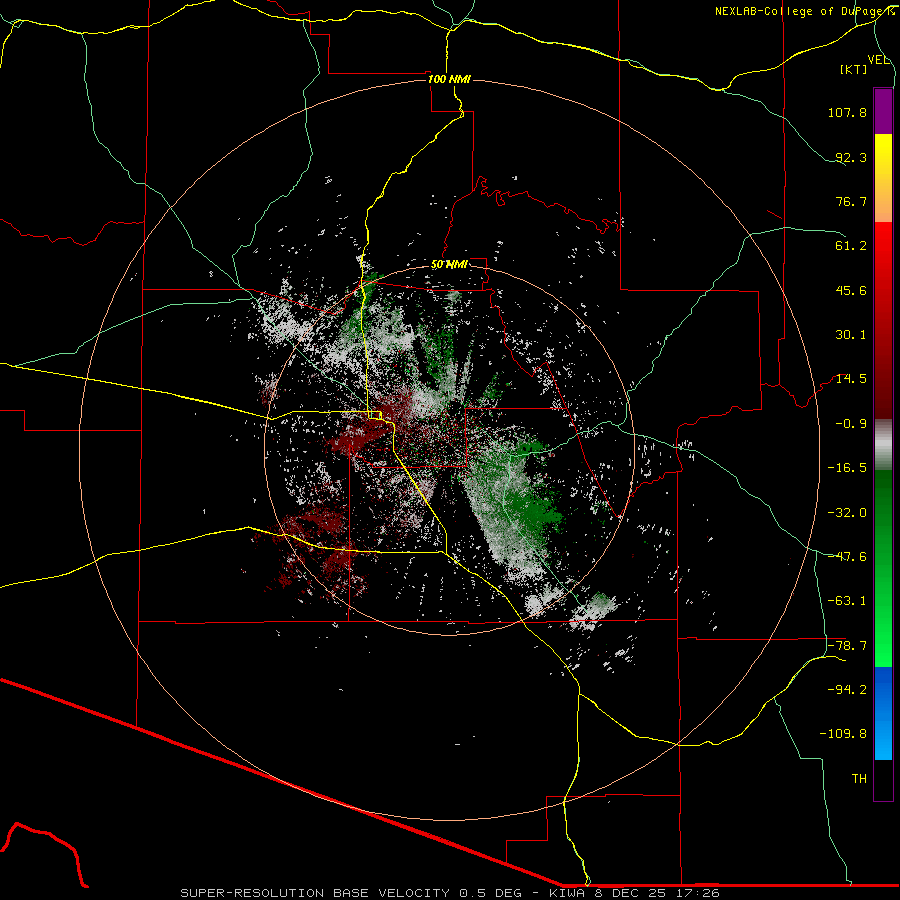Click the -78.7 velocity scale value

[x=847, y=646]
